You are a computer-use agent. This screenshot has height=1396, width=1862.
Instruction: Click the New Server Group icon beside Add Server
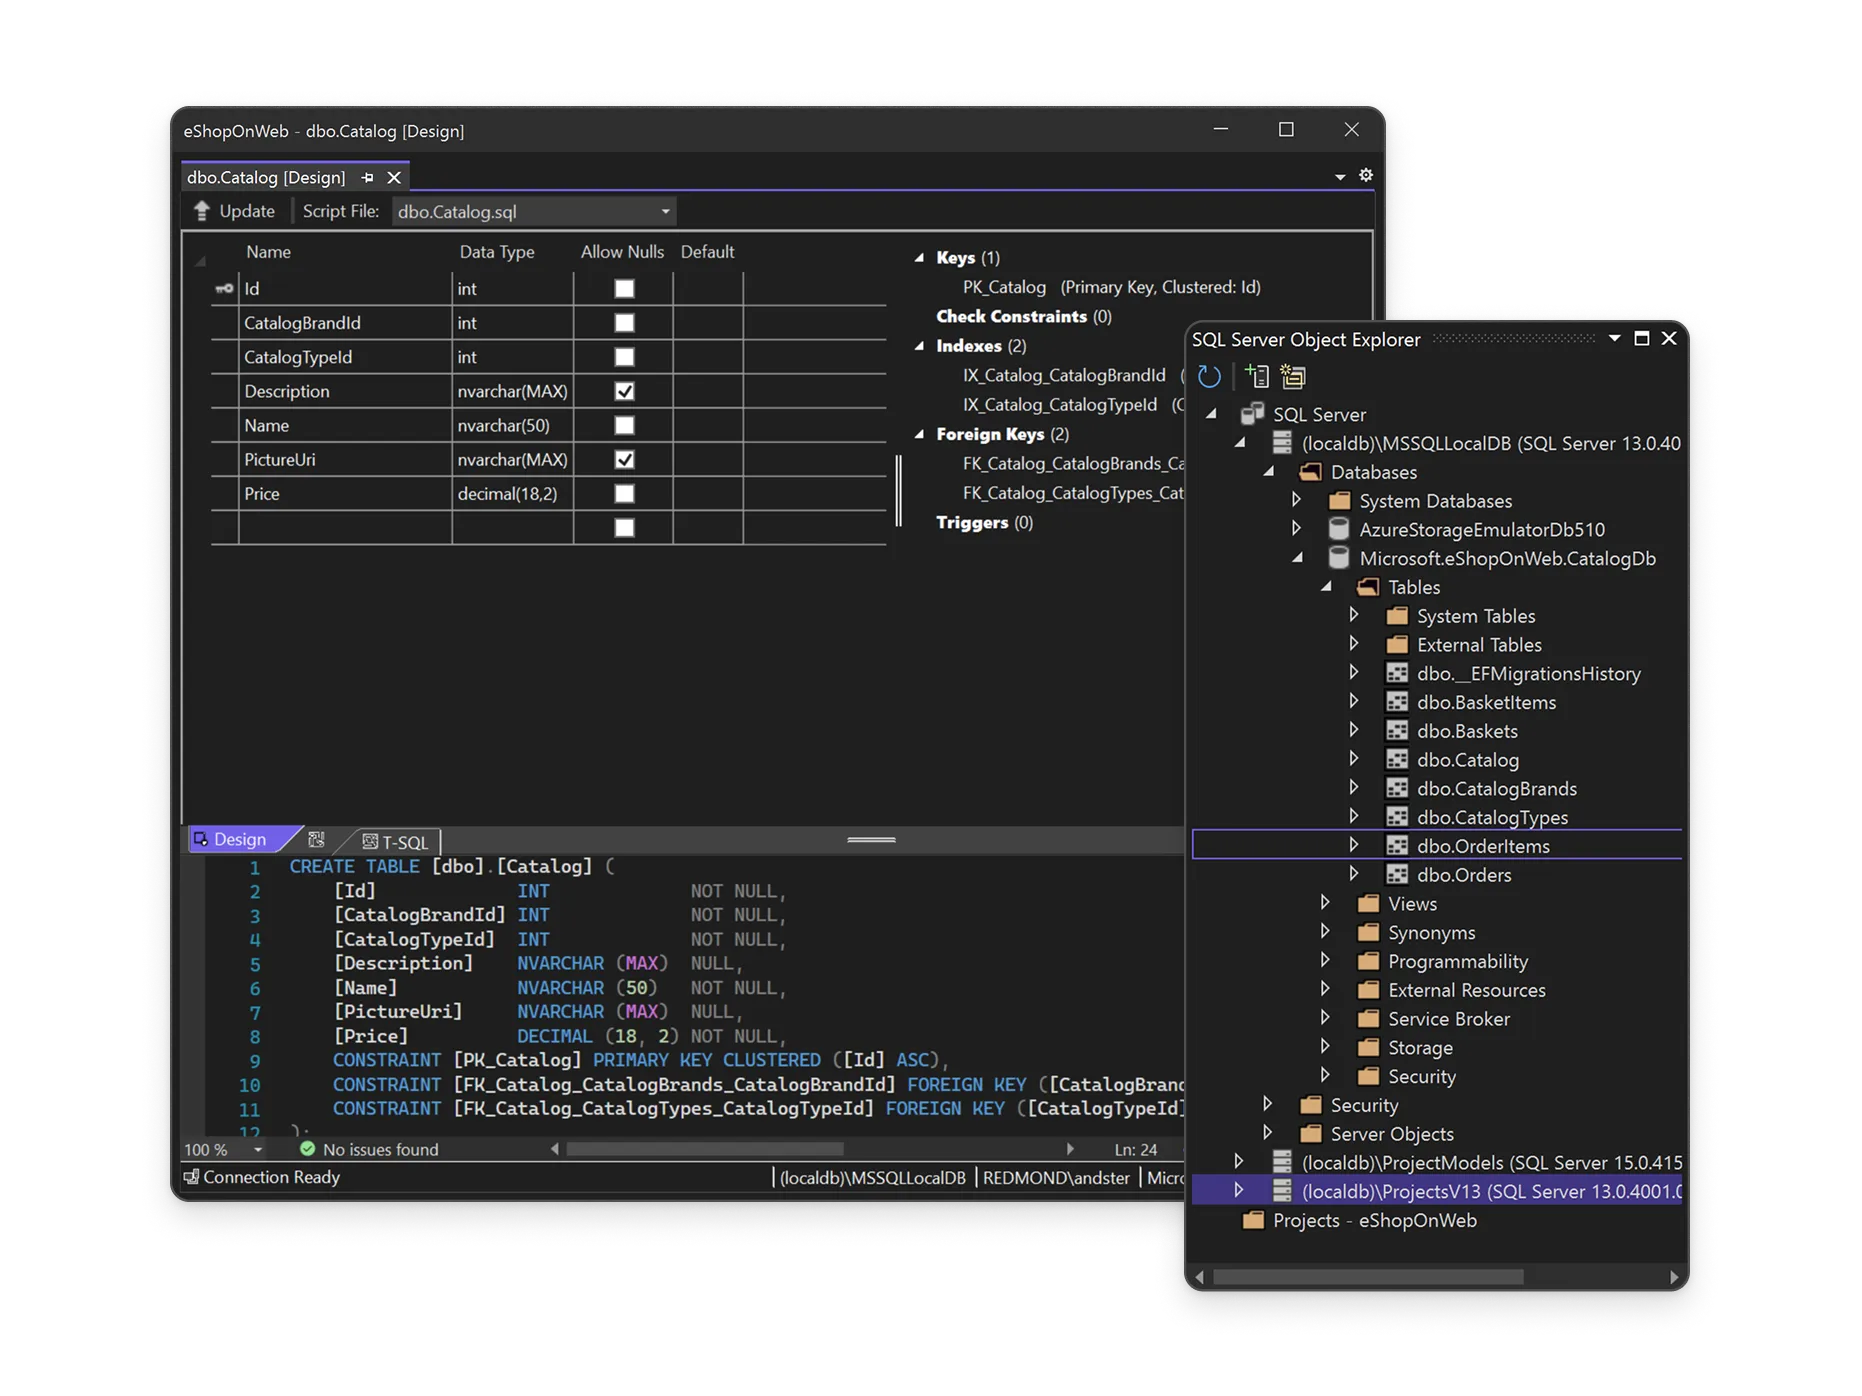(x=1292, y=377)
